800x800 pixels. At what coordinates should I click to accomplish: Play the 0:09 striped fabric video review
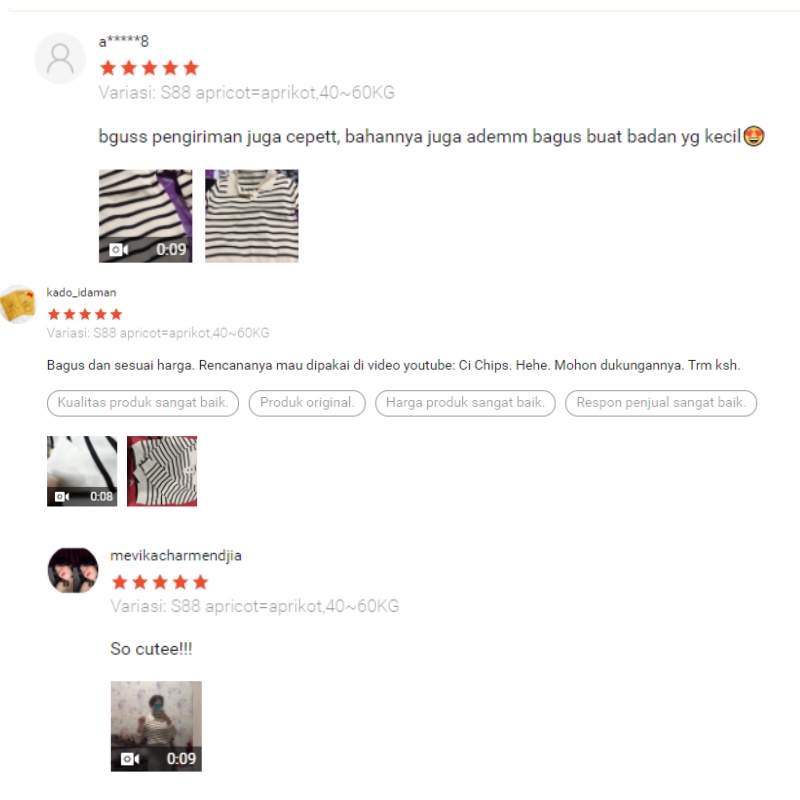[145, 216]
